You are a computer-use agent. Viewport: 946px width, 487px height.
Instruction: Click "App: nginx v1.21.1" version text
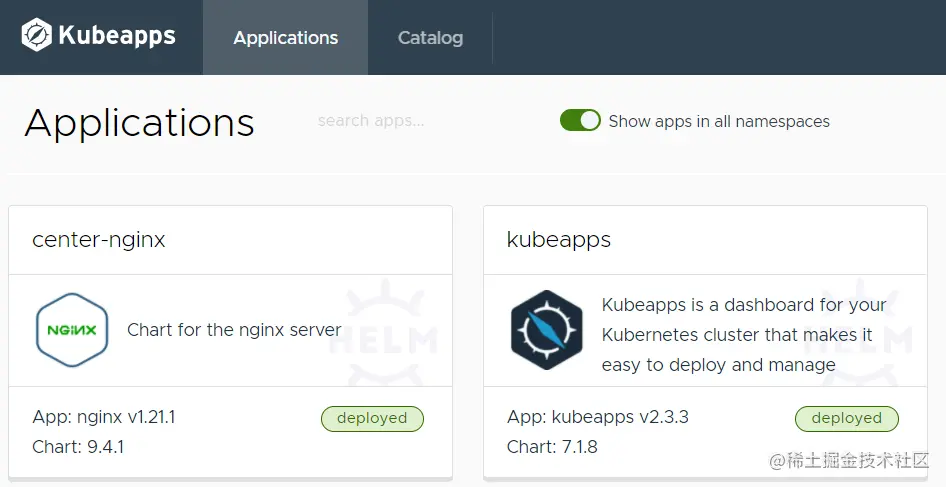click(x=104, y=417)
